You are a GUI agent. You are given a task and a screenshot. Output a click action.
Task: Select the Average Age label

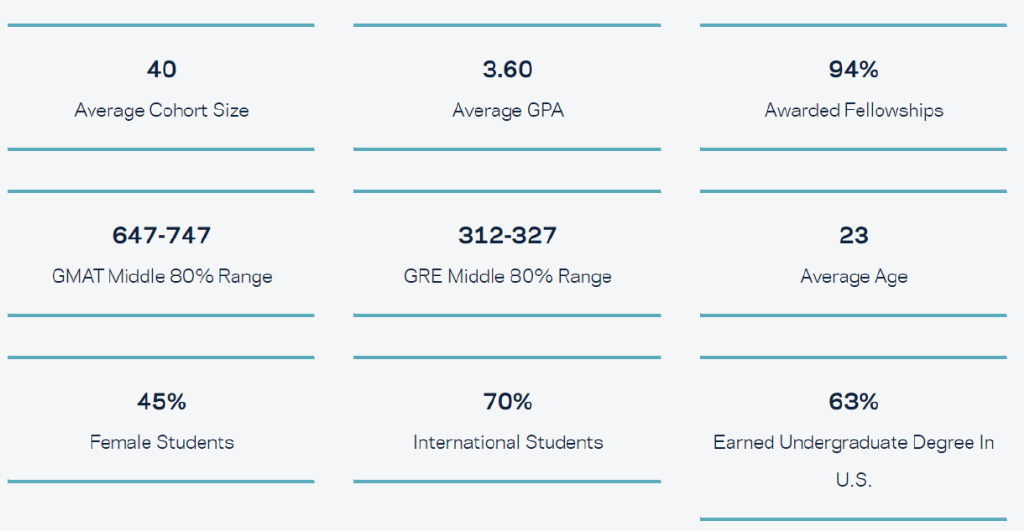[853, 276]
